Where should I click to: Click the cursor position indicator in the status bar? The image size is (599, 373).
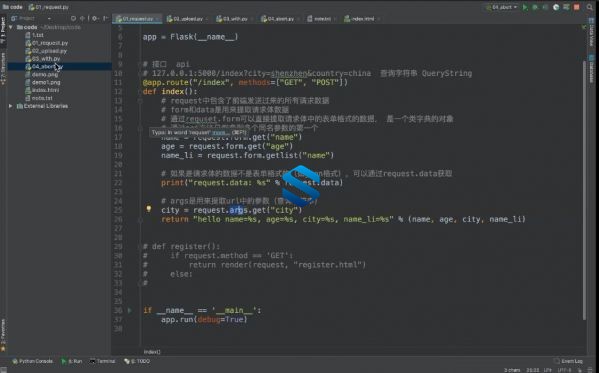click(x=533, y=370)
